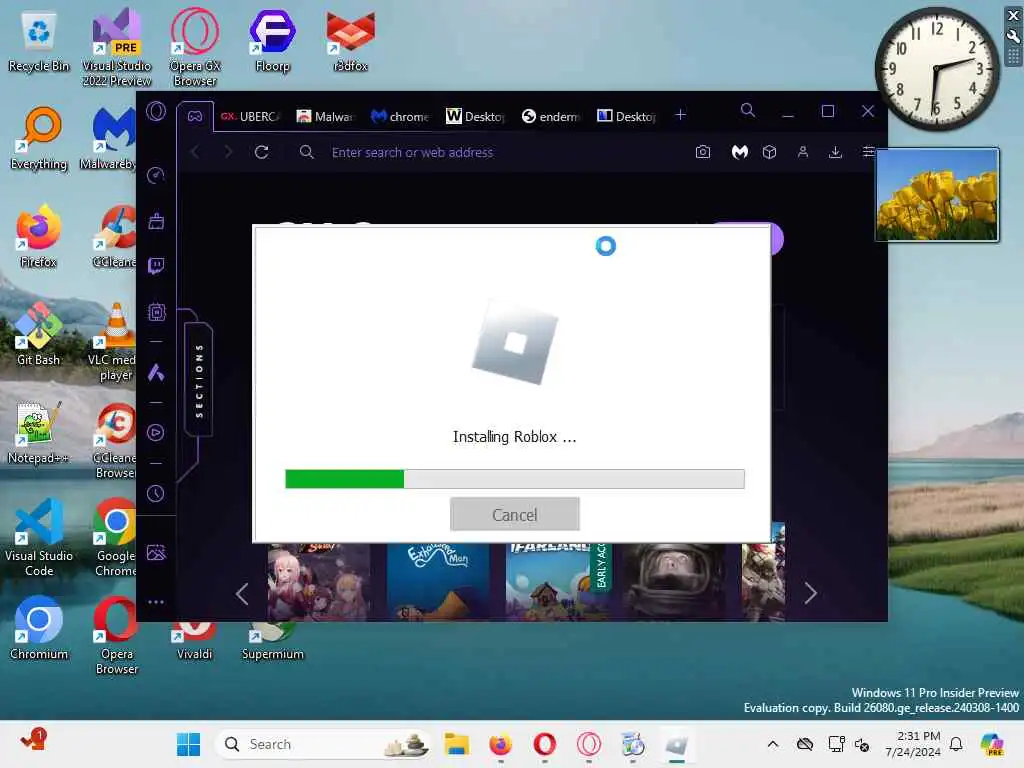Switch to the chrome tab
Image resolution: width=1024 pixels, height=768 pixels.
pyautogui.click(x=400, y=116)
